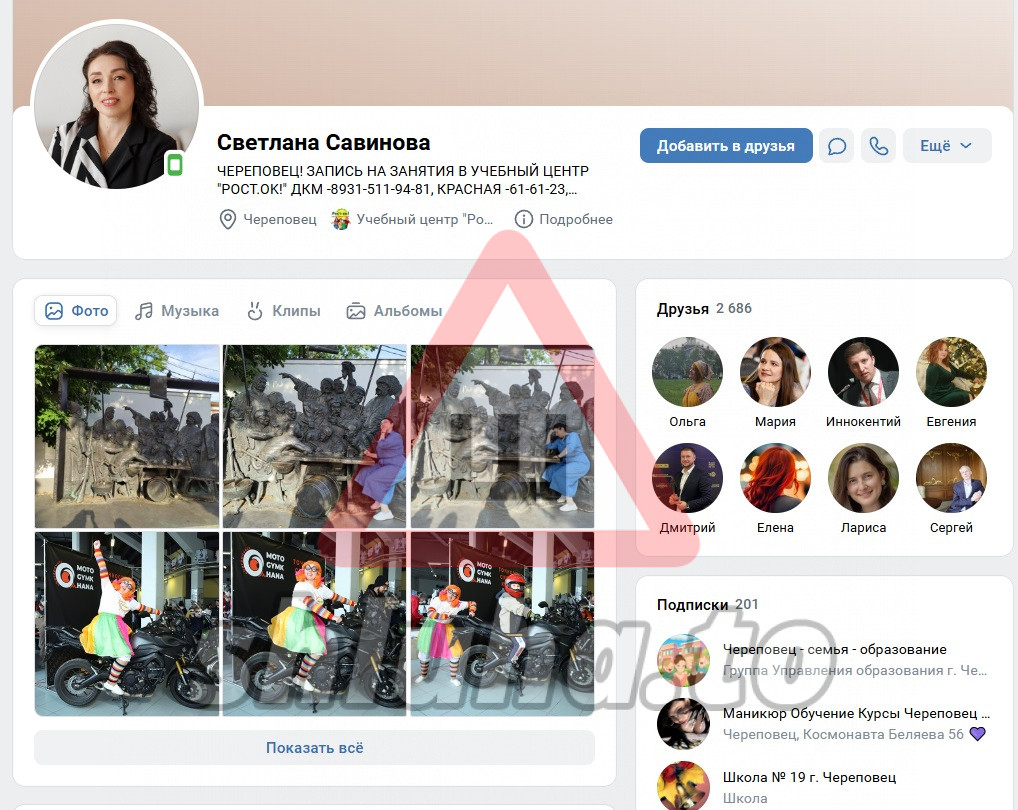Click friend Елена's round avatar
This screenshot has height=810, width=1018.
[775, 478]
